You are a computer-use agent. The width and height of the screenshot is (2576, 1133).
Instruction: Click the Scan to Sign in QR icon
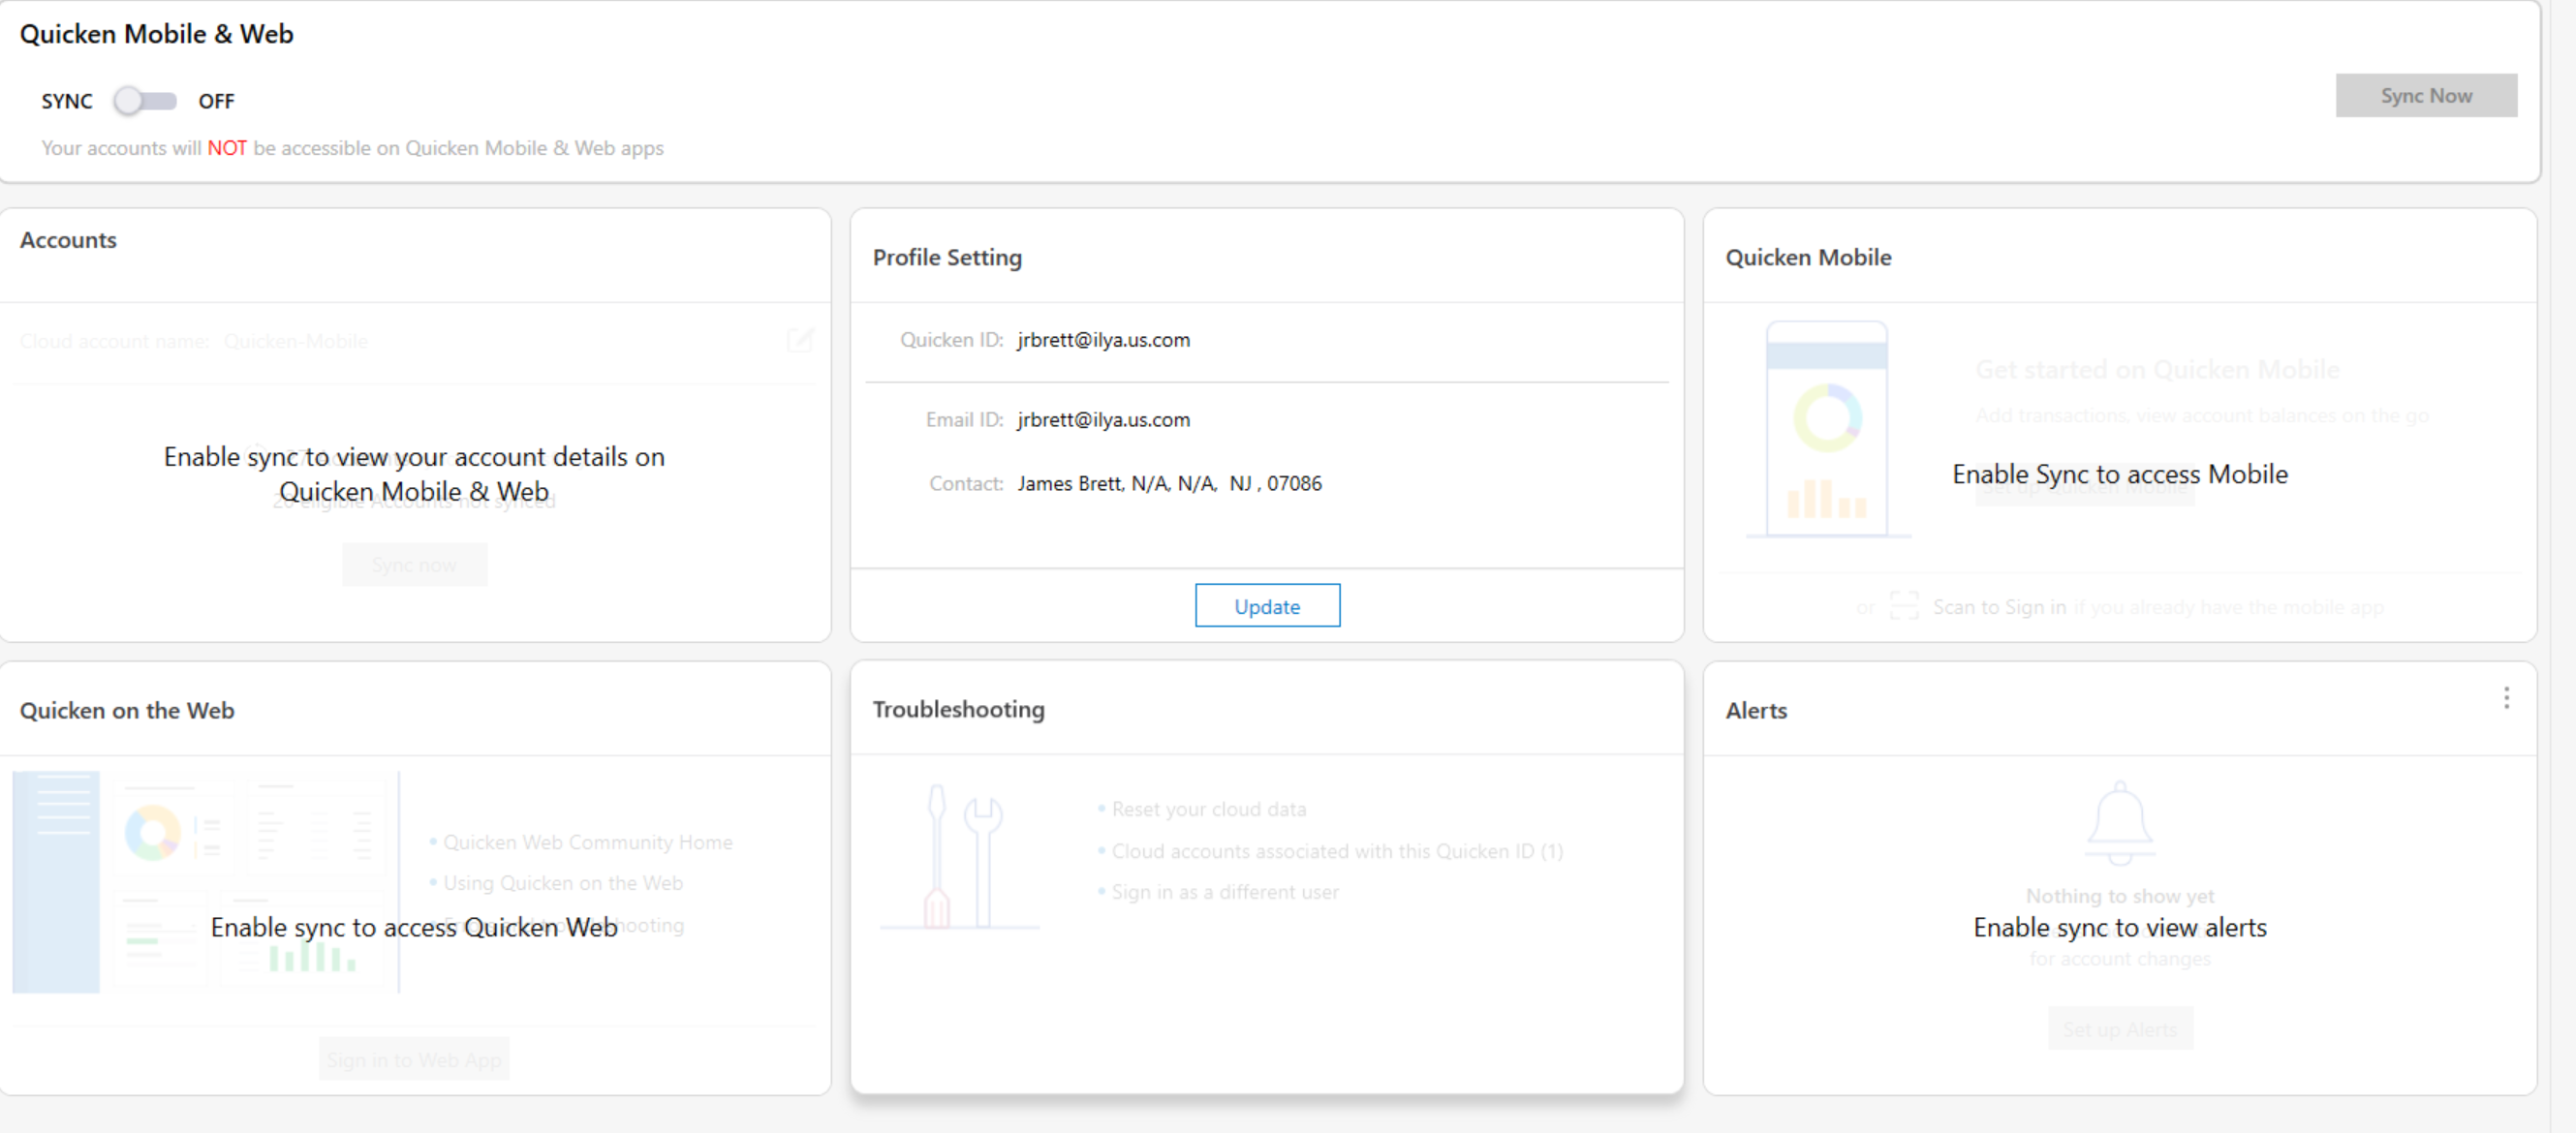tap(1903, 606)
